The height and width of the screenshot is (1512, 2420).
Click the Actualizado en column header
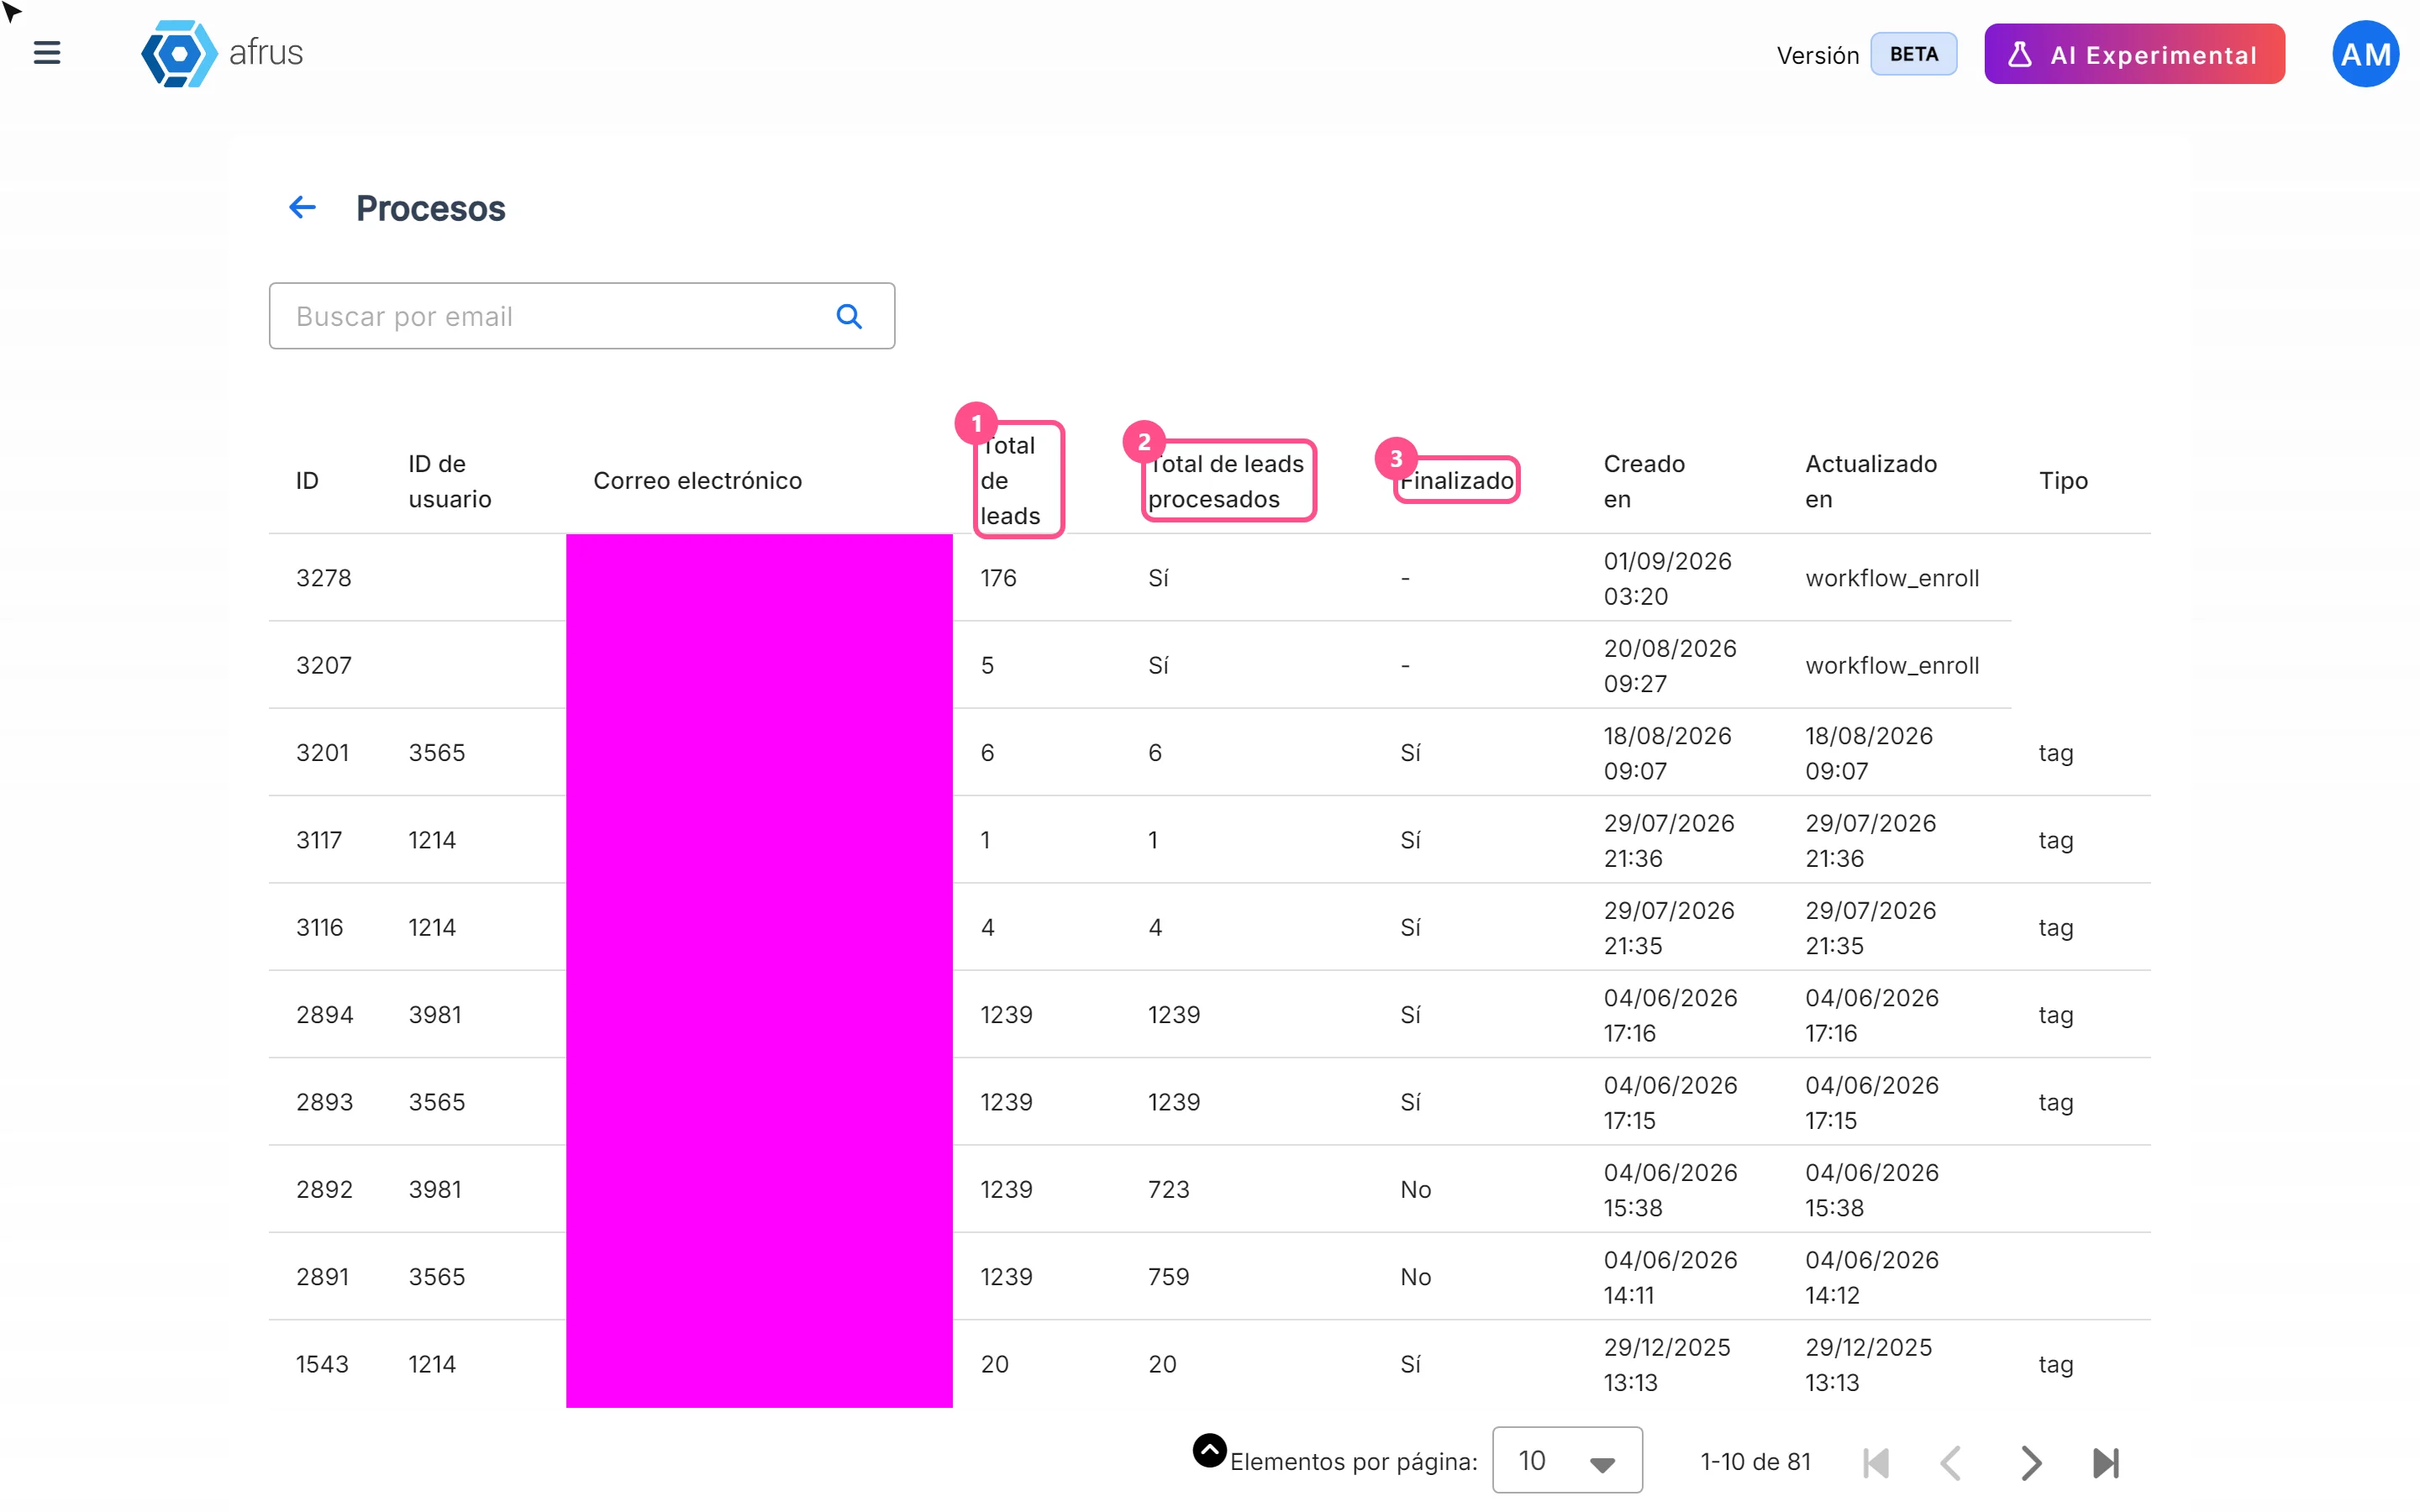(x=1870, y=481)
